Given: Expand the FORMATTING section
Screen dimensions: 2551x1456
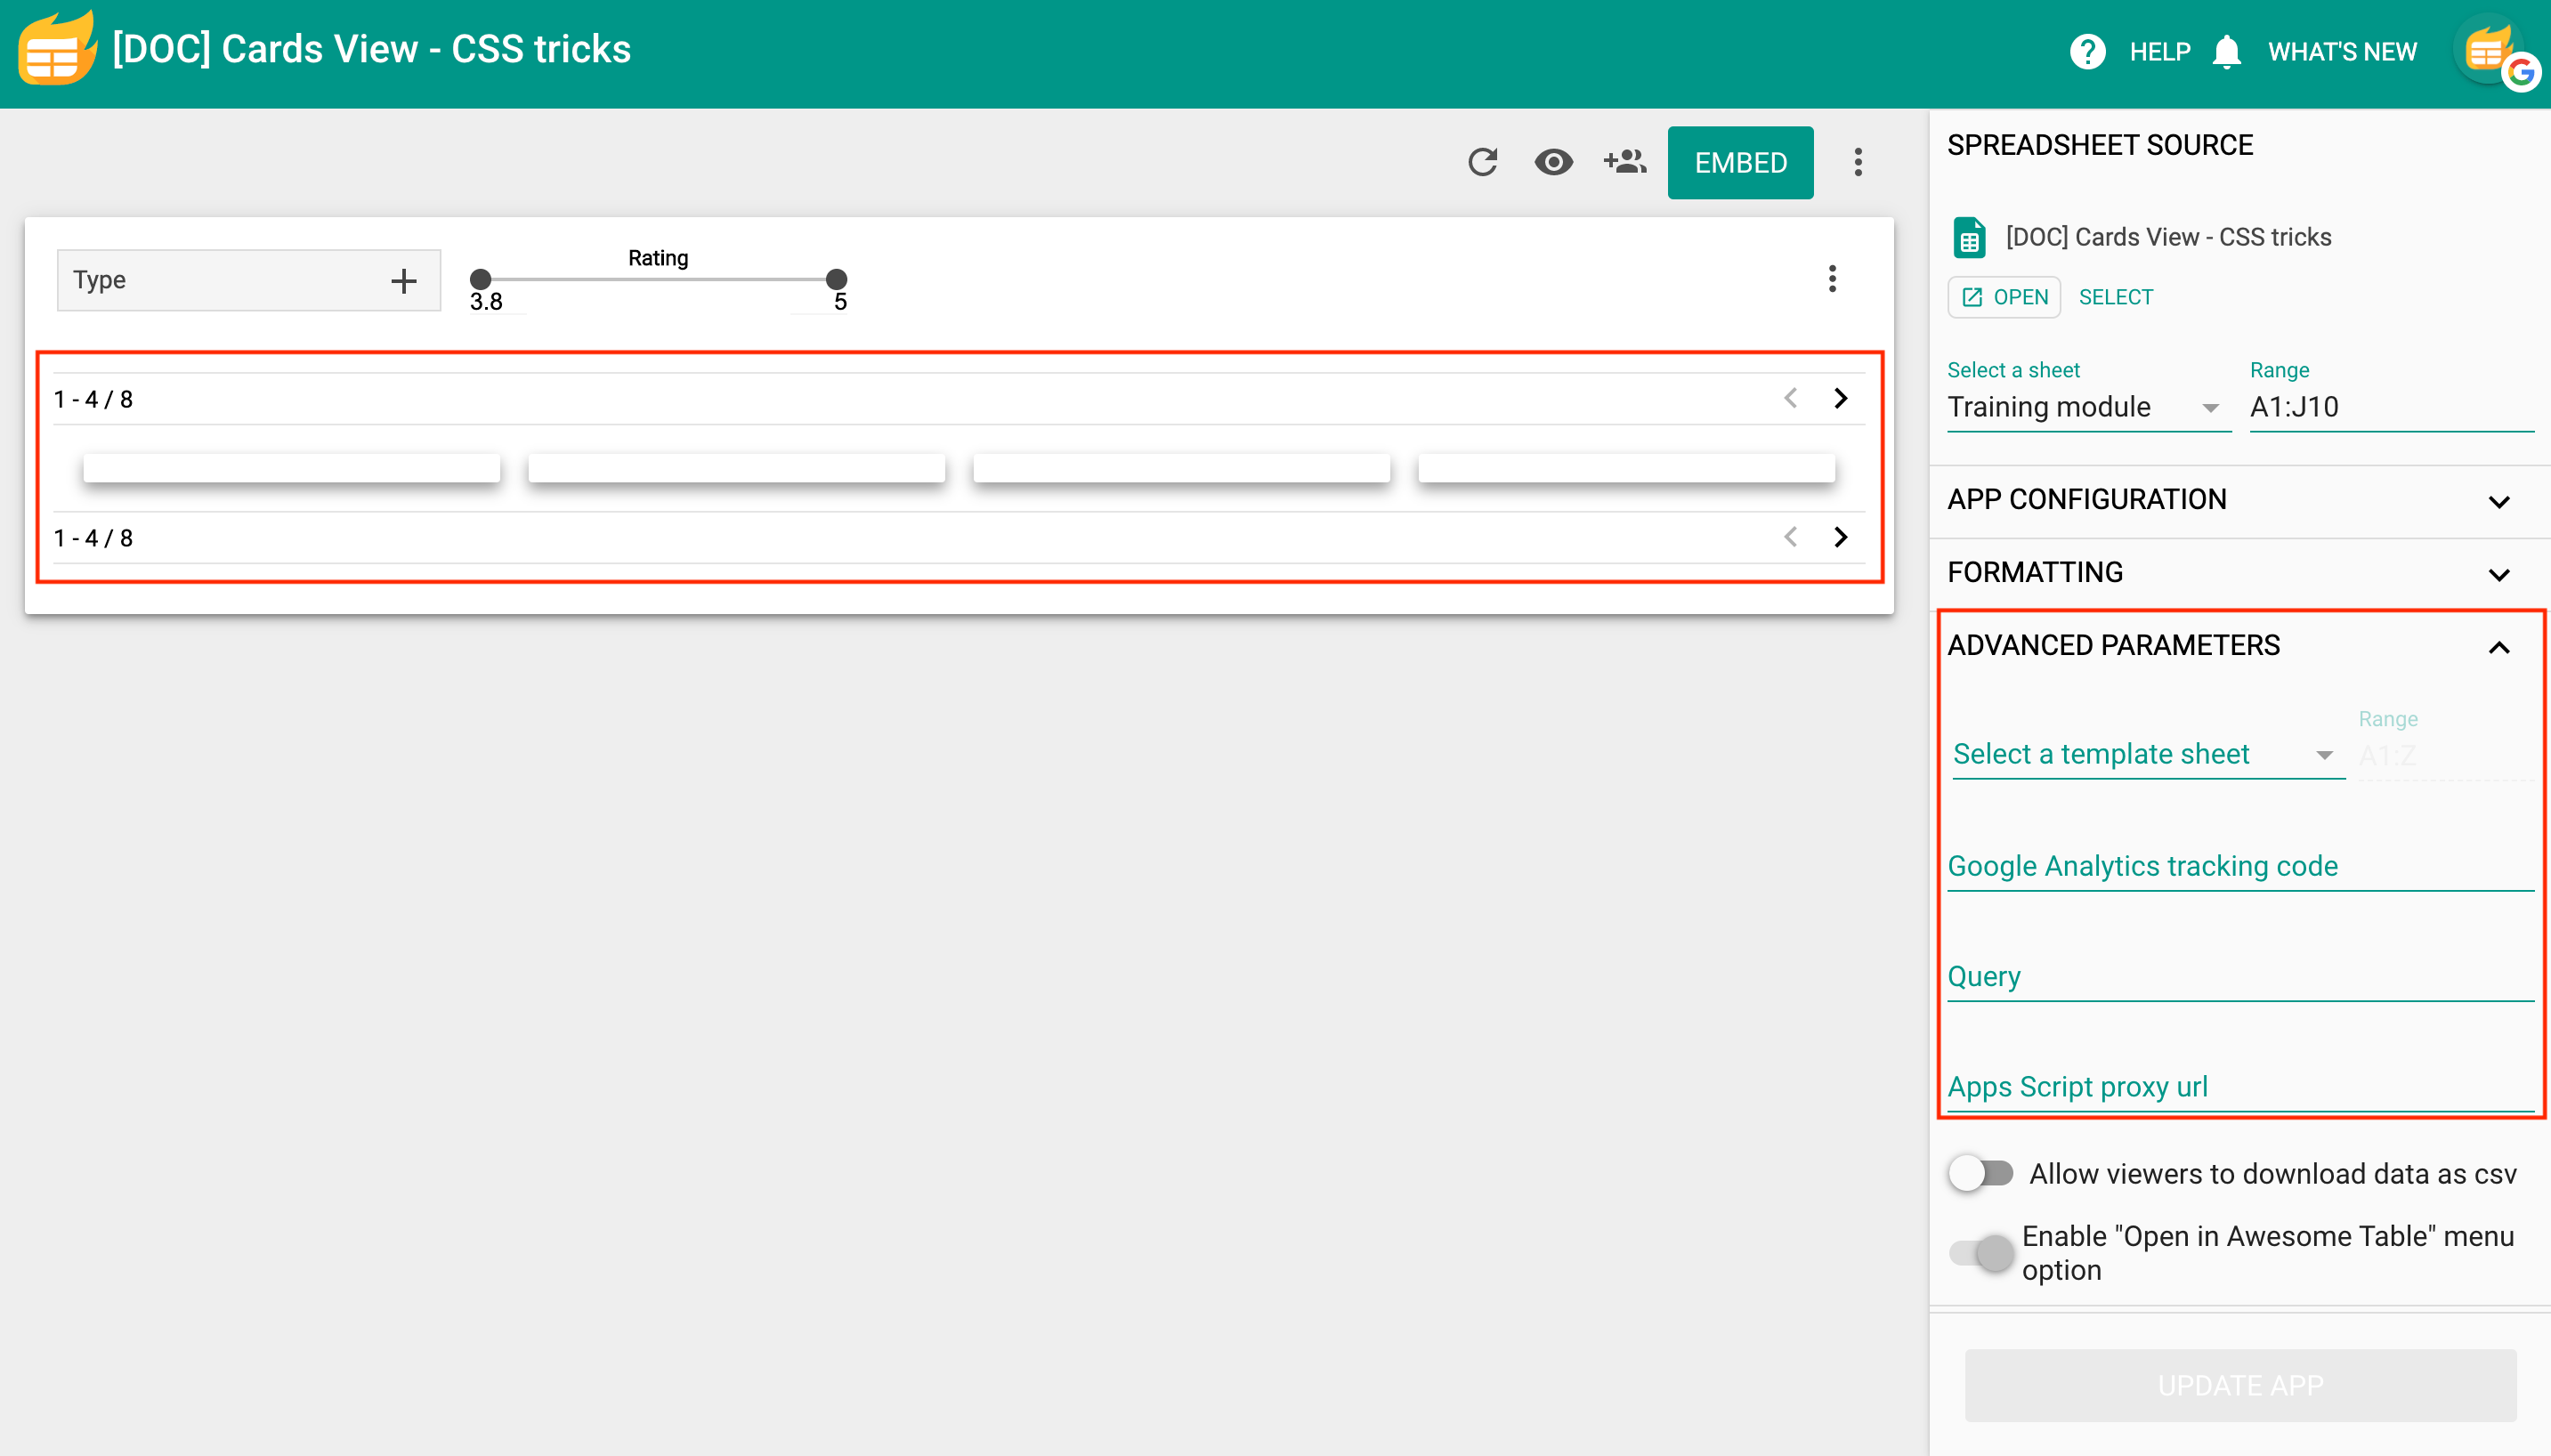Looking at the screenshot, I should 2240,573.
